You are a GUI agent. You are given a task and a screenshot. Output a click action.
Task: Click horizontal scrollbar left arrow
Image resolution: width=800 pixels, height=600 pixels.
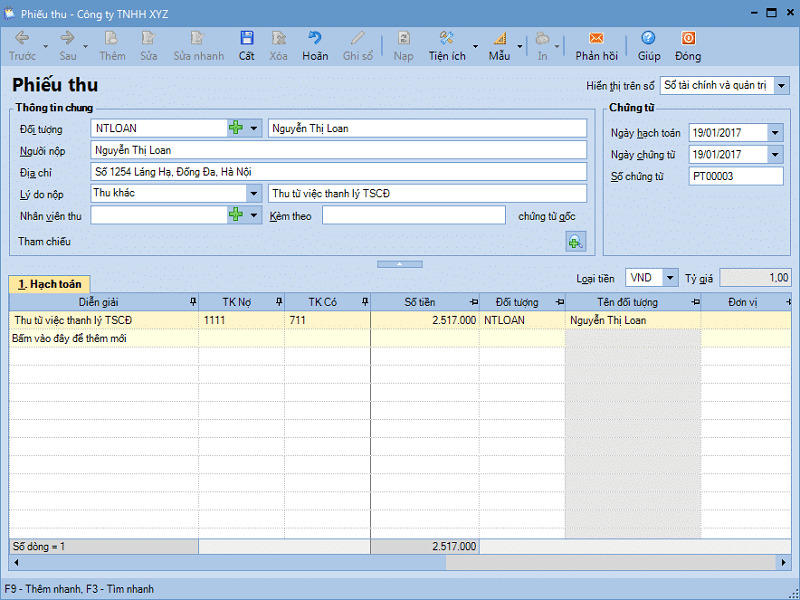pyautogui.click(x=16, y=562)
